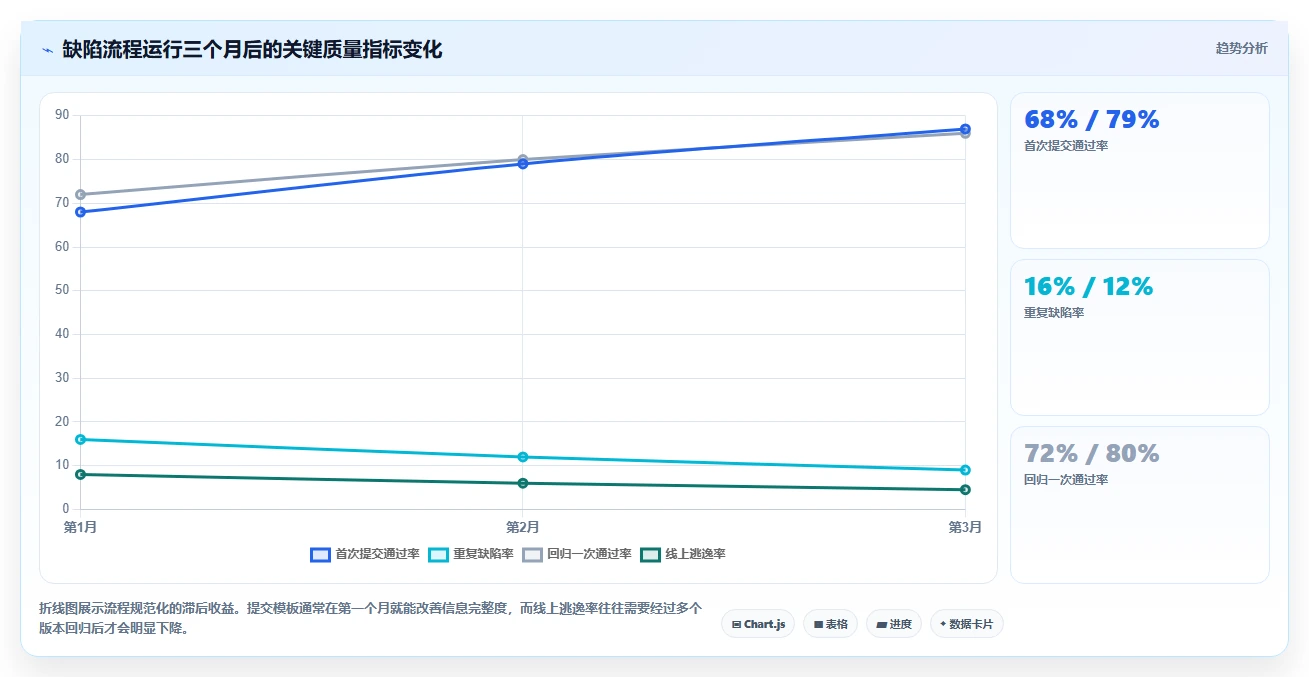Image resolution: width=1309 pixels, height=677 pixels.
Task: Click the 第2月 x-axis label
Action: [523, 527]
